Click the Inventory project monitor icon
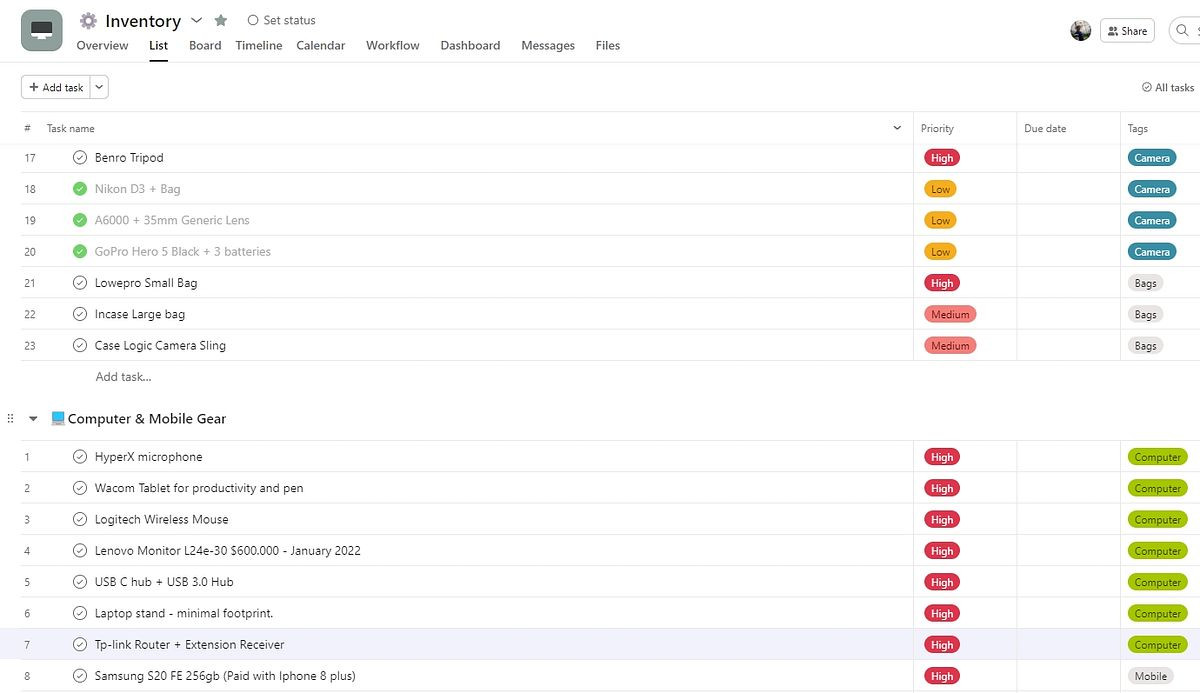 pos(42,31)
